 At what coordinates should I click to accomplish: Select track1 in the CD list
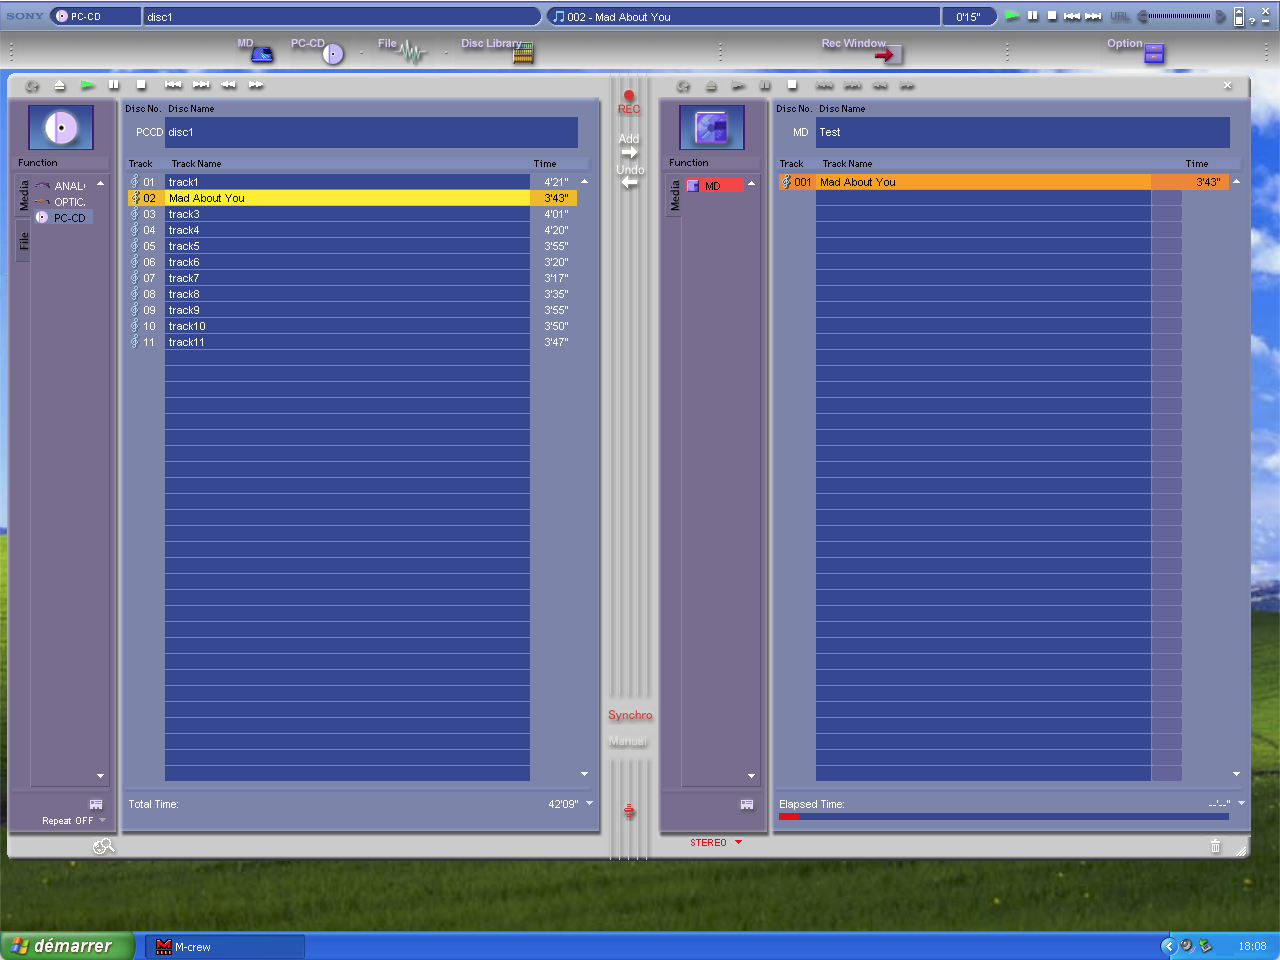pyautogui.click(x=352, y=182)
